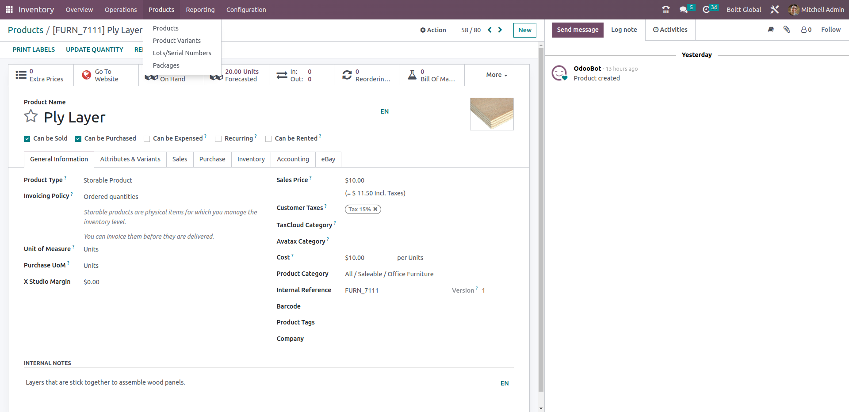Viewport: 849px width, 412px height.
Task: Open Extra Prices list icon
Action: click(x=21, y=75)
